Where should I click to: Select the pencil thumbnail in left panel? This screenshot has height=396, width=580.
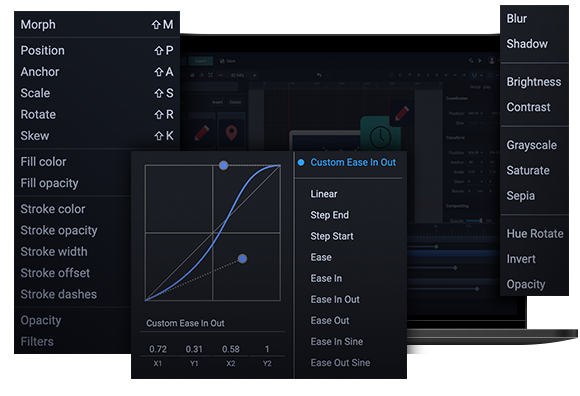click(202, 133)
